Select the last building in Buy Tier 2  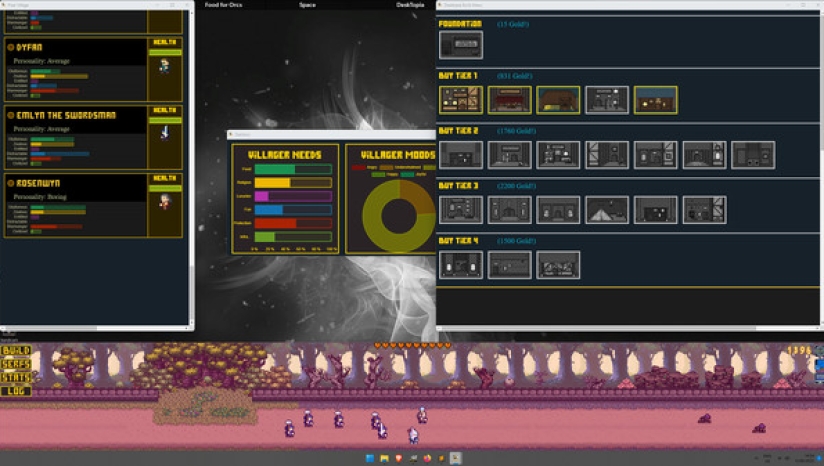coord(753,154)
